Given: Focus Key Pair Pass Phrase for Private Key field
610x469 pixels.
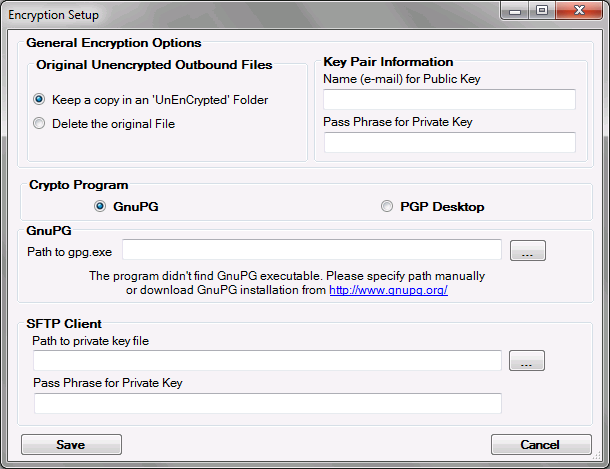Looking at the screenshot, I should point(449,142).
